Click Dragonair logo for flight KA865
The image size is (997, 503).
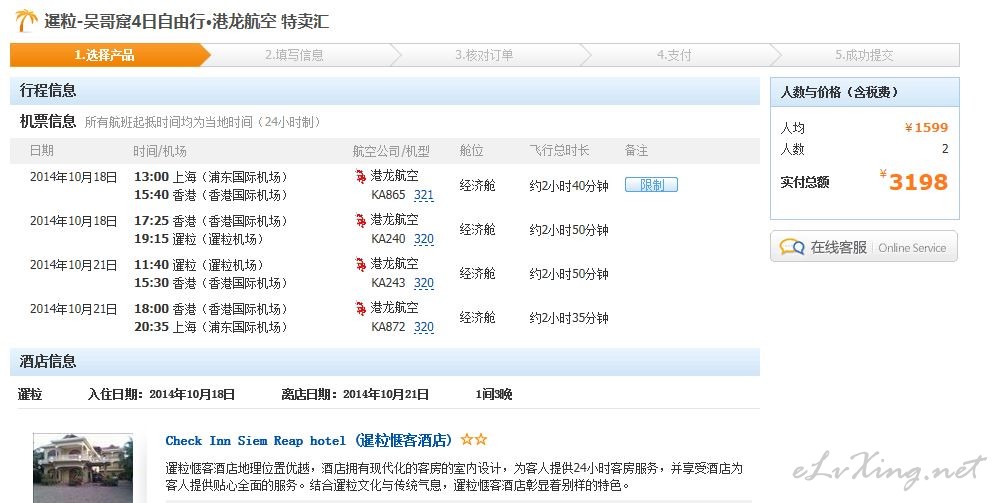[x=361, y=176]
